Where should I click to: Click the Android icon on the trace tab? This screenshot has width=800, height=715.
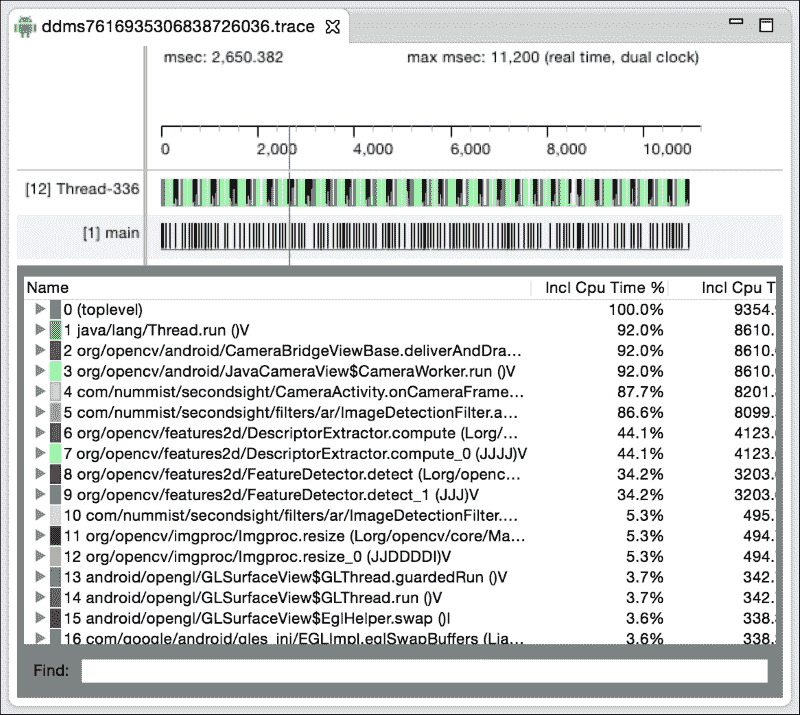click(24, 25)
